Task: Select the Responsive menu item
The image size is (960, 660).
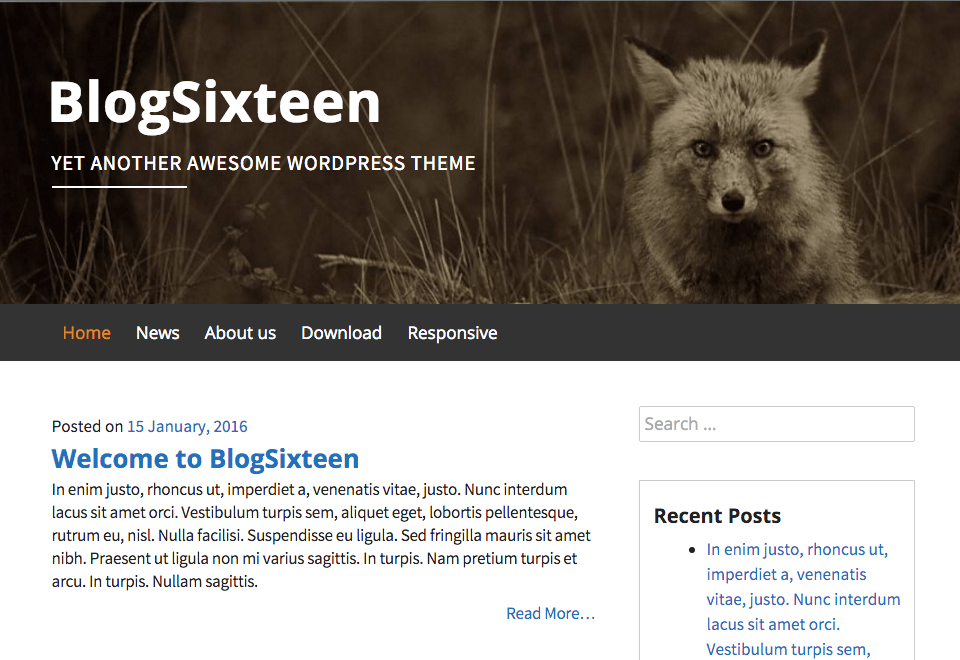Action: point(452,333)
